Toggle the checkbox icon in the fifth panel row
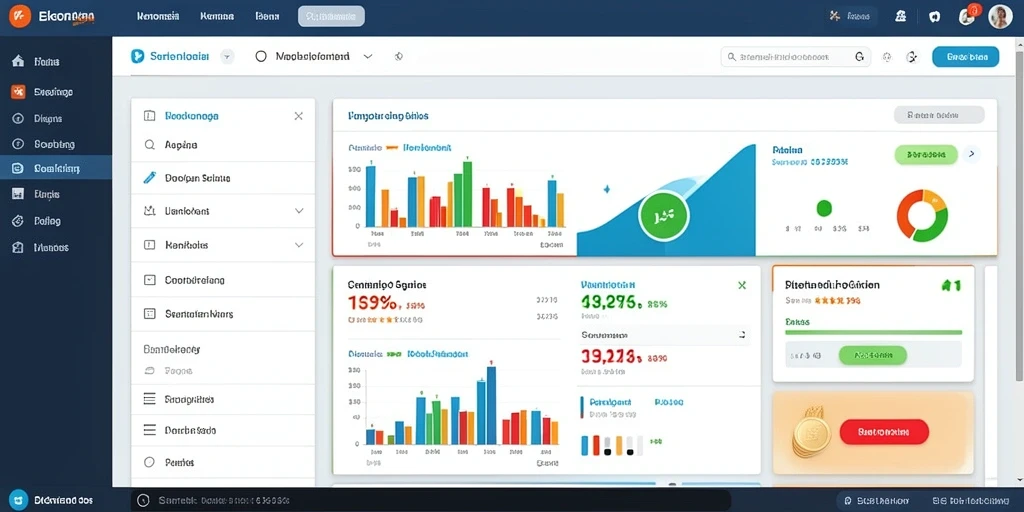Image resolution: width=1024 pixels, height=512 pixels. (150, 280)
